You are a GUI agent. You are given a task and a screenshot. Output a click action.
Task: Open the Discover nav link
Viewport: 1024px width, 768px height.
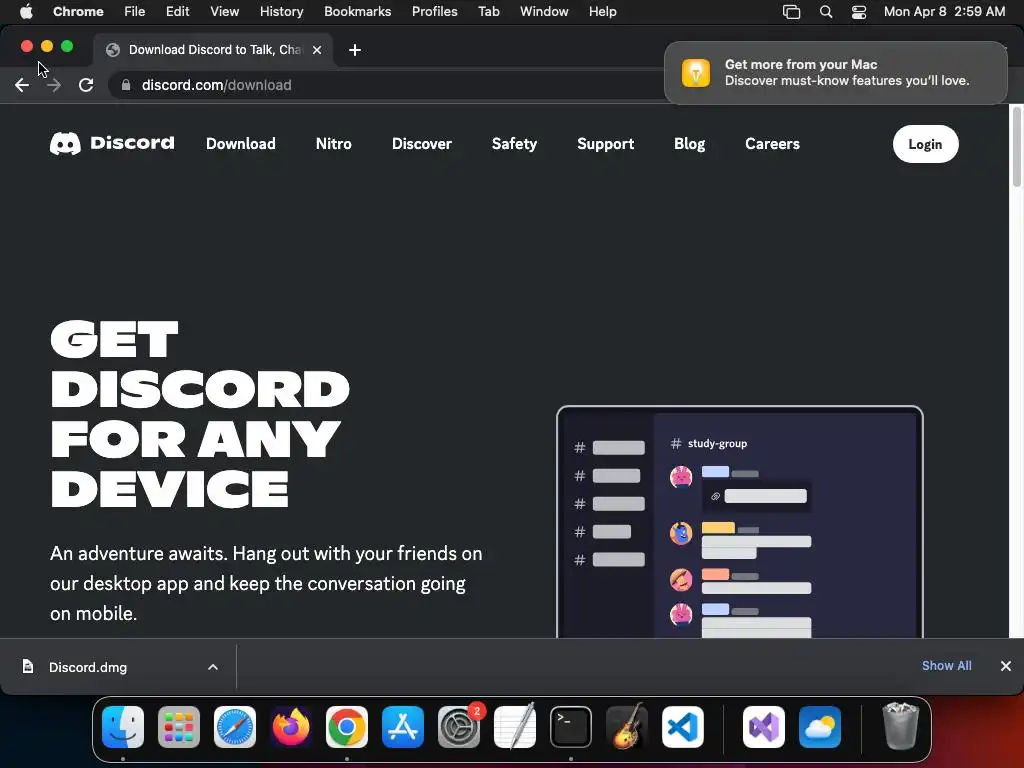[x=421, y=144]
